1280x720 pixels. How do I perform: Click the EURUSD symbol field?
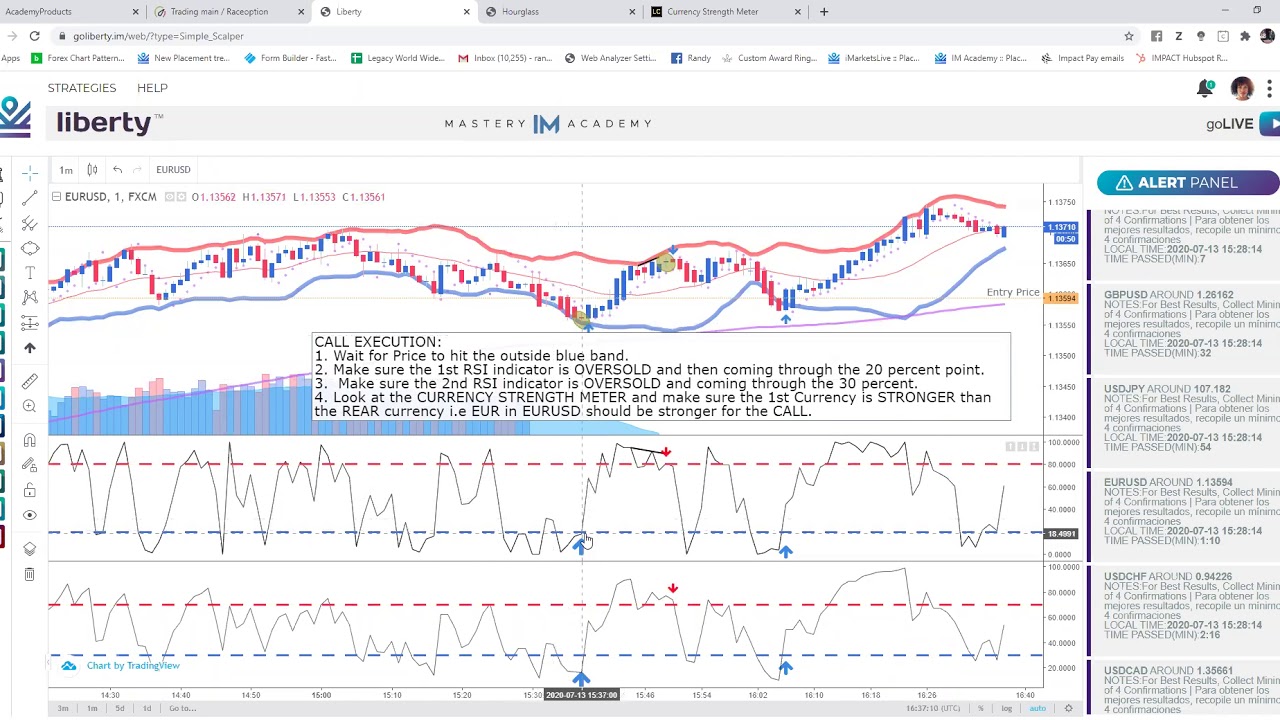[173, 170]
